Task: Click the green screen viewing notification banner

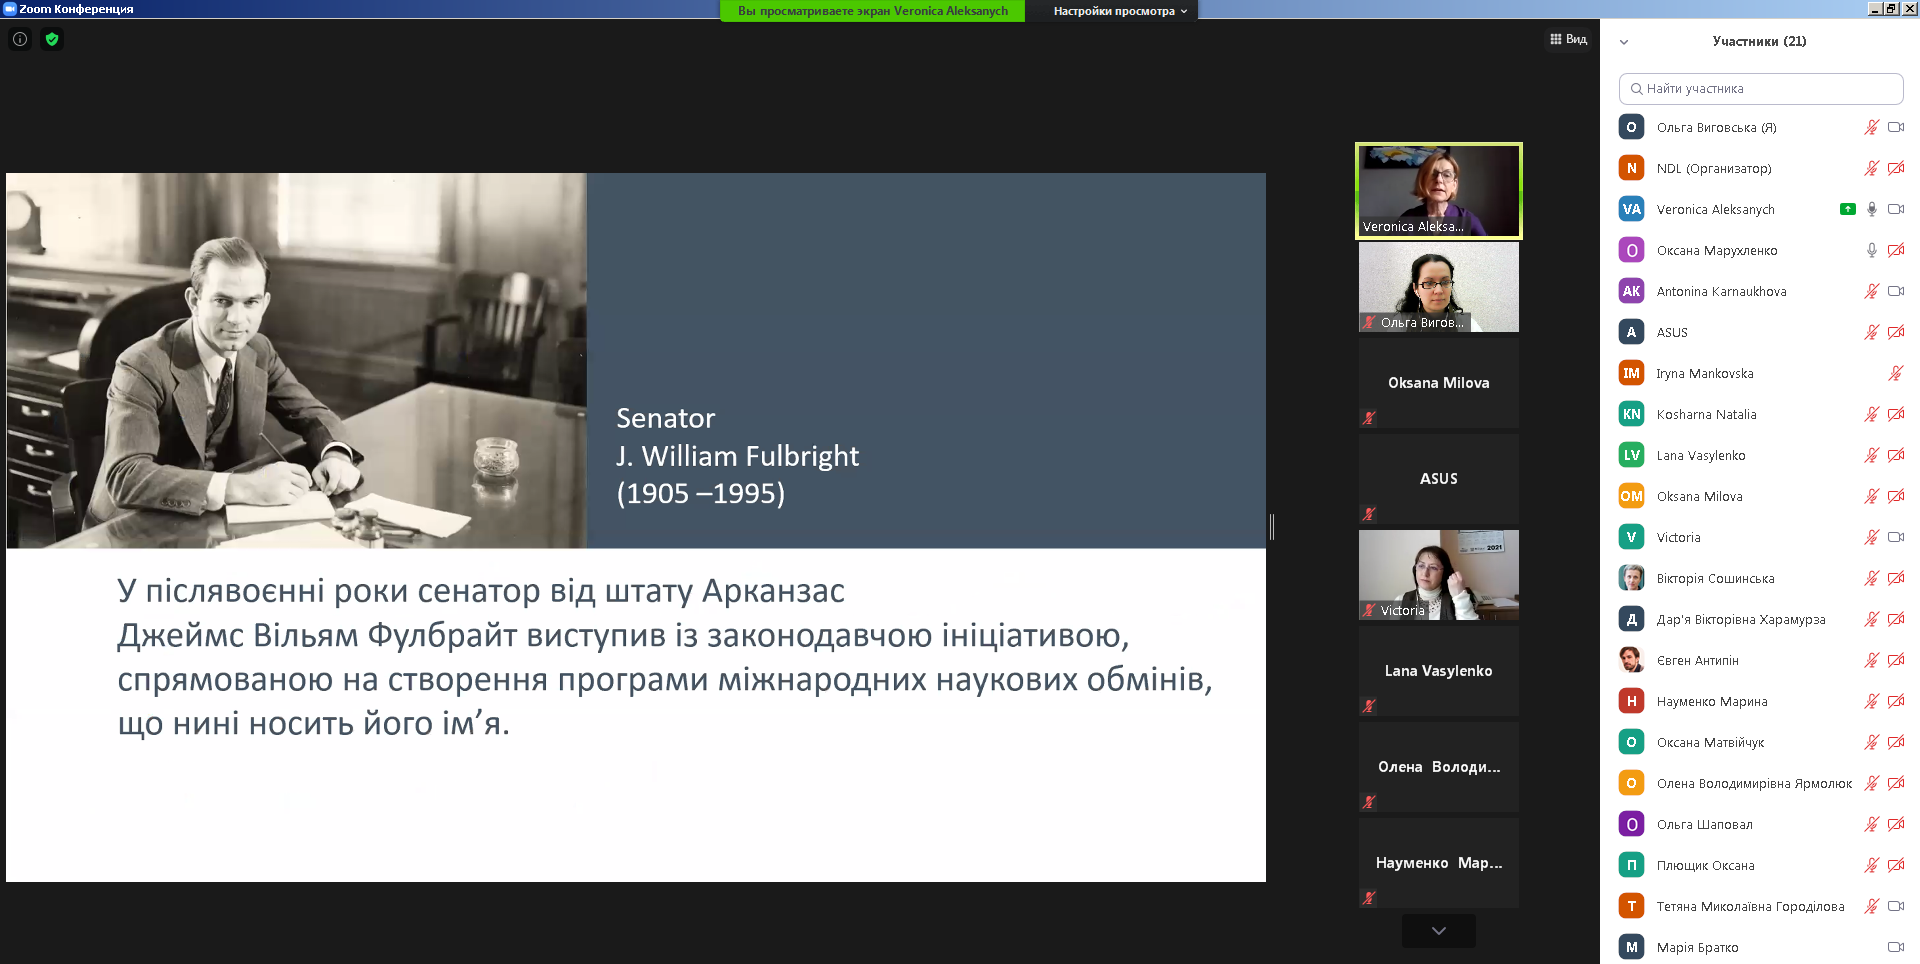Action: tap(872, 11)
